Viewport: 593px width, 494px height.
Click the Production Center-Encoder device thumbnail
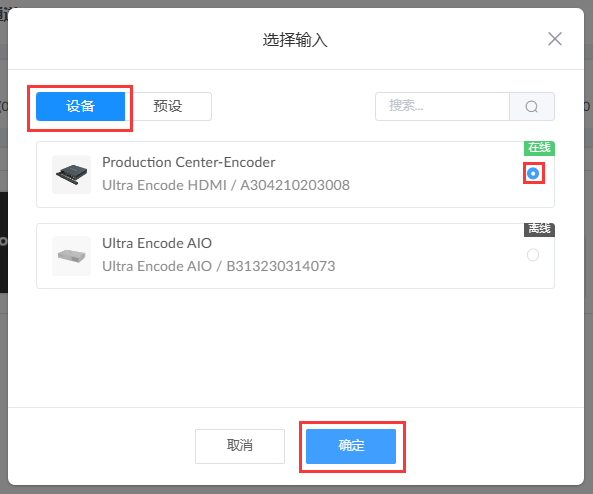tap(71, 174)
